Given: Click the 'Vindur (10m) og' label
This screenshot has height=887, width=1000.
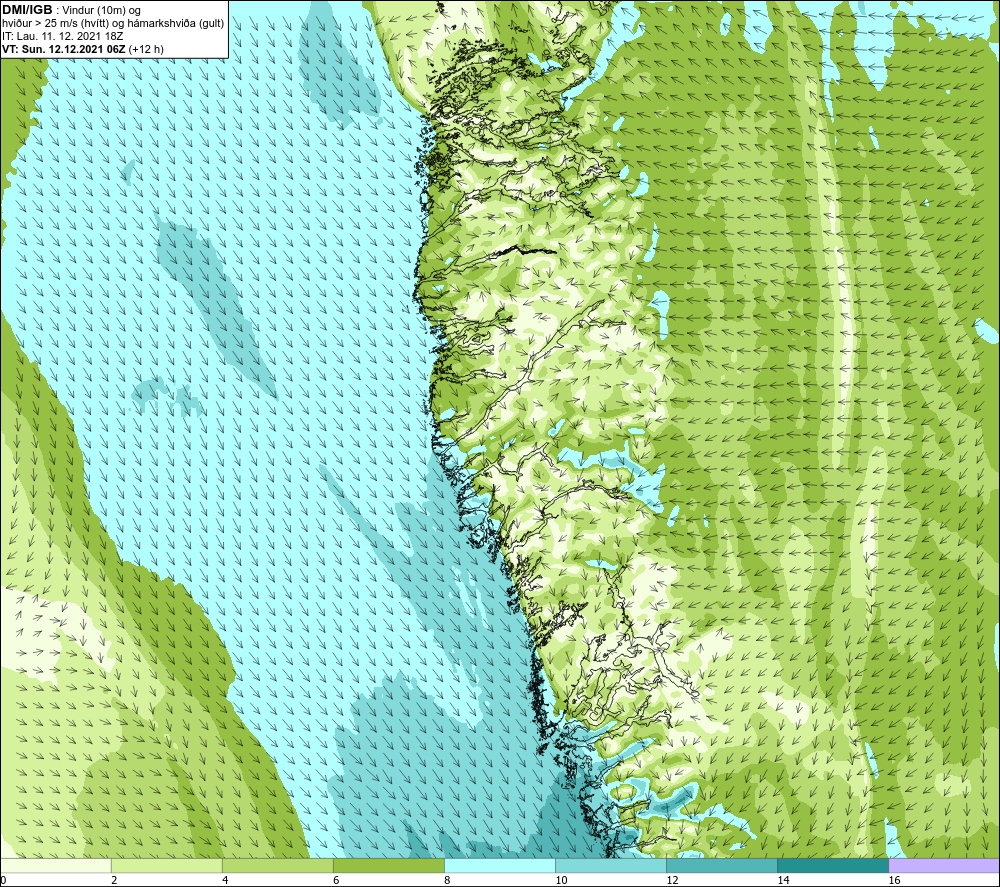Looking at the screenshot, I should [x=101, y=11].
